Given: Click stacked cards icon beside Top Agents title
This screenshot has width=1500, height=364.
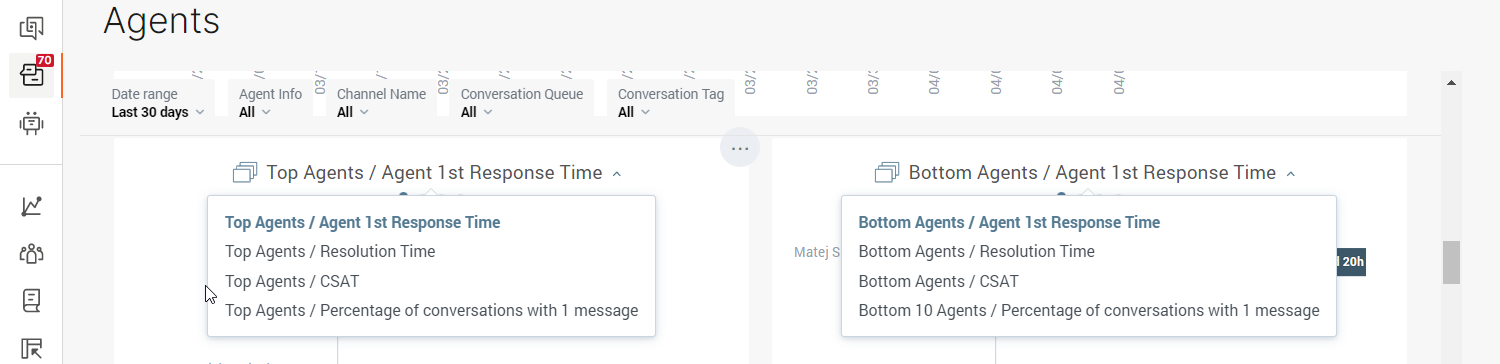Looking at the screenshot, I should 245,173.
